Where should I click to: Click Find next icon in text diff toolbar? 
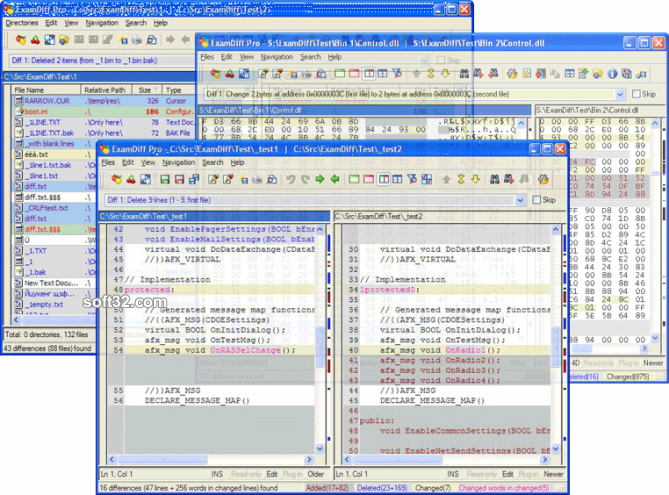pyautogui.click(x=509, y=179)
